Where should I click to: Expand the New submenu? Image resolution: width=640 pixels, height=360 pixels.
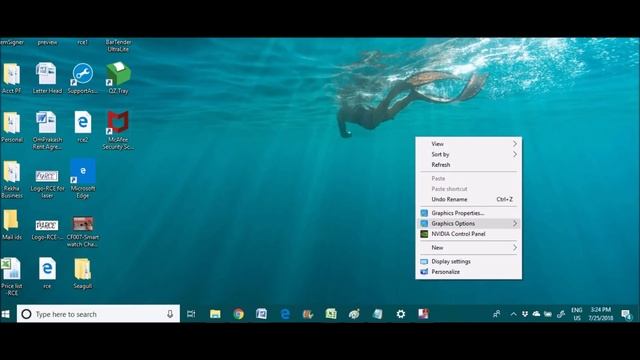click(469, 248)
